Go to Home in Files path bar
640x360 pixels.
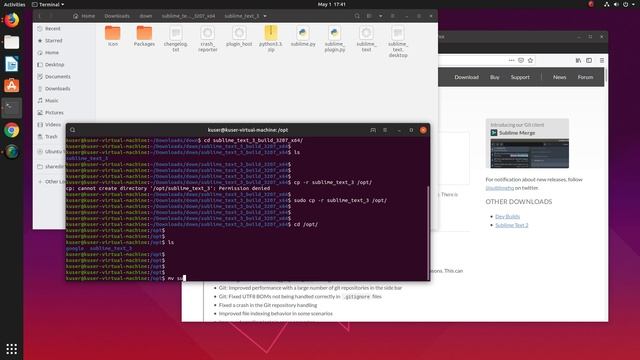84,16
